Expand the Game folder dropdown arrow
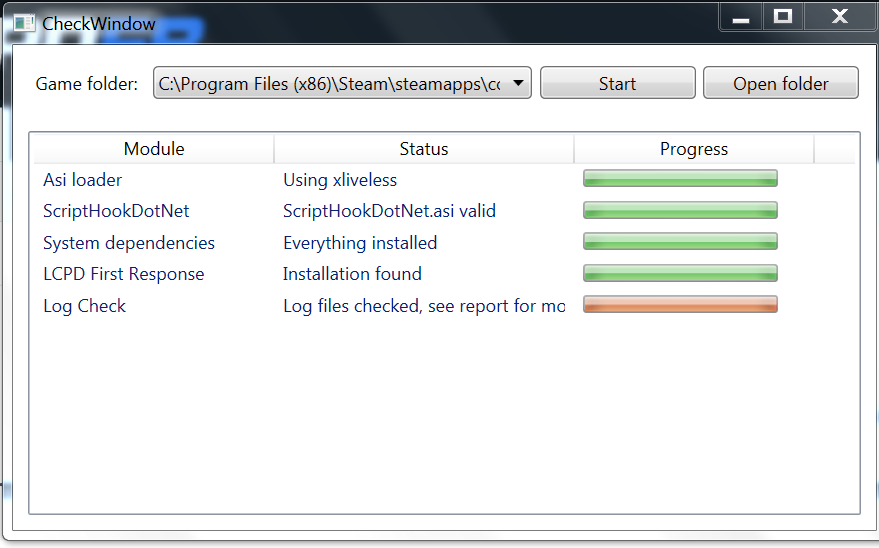This screenshot has width=879, height=548. [x=518, y=84]
